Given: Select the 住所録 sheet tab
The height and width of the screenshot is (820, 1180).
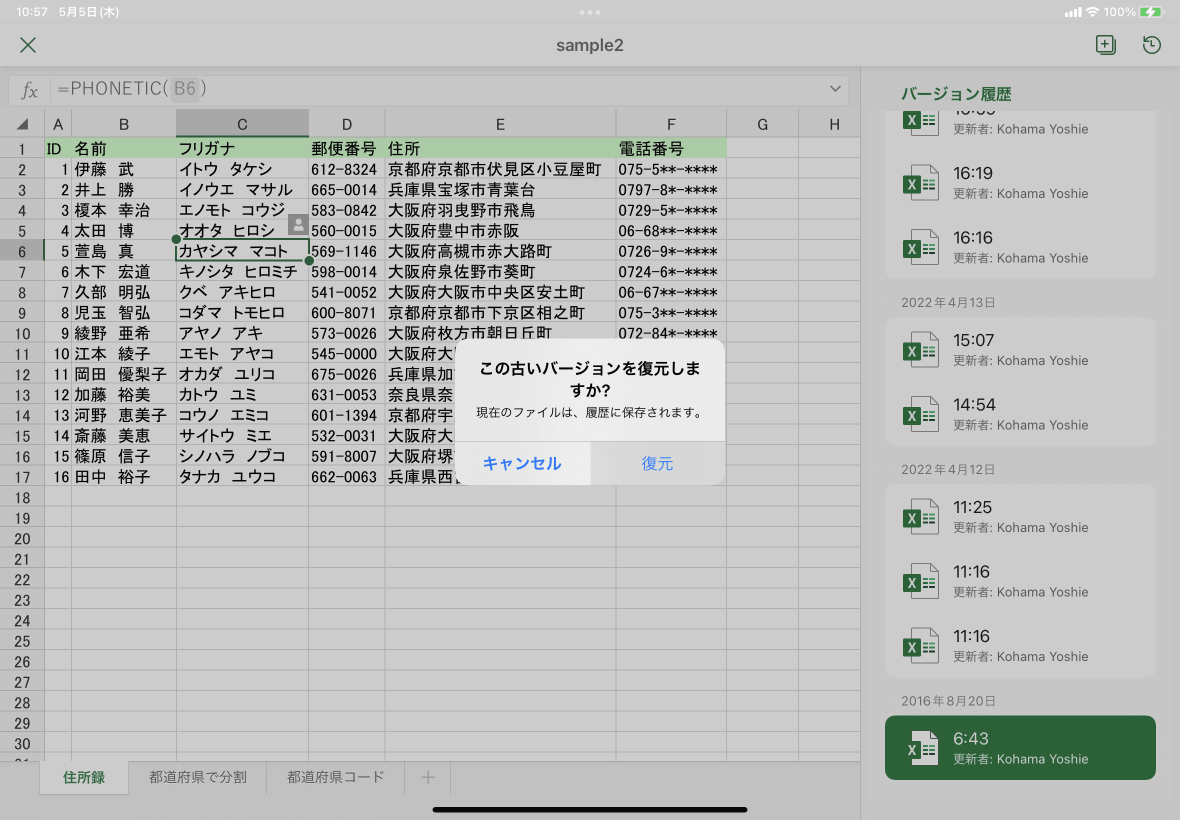Looking at the screenshot, I should [x=84, y=777].
